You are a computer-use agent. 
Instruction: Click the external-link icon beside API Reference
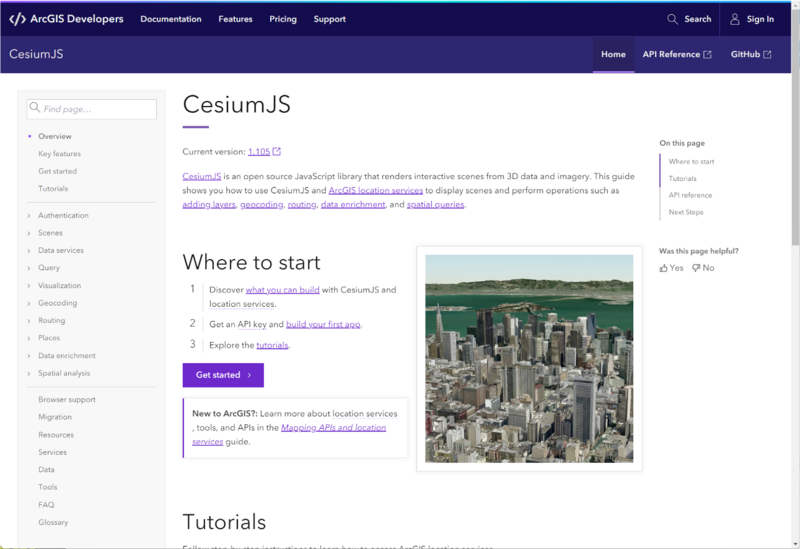tap(708, 55)
